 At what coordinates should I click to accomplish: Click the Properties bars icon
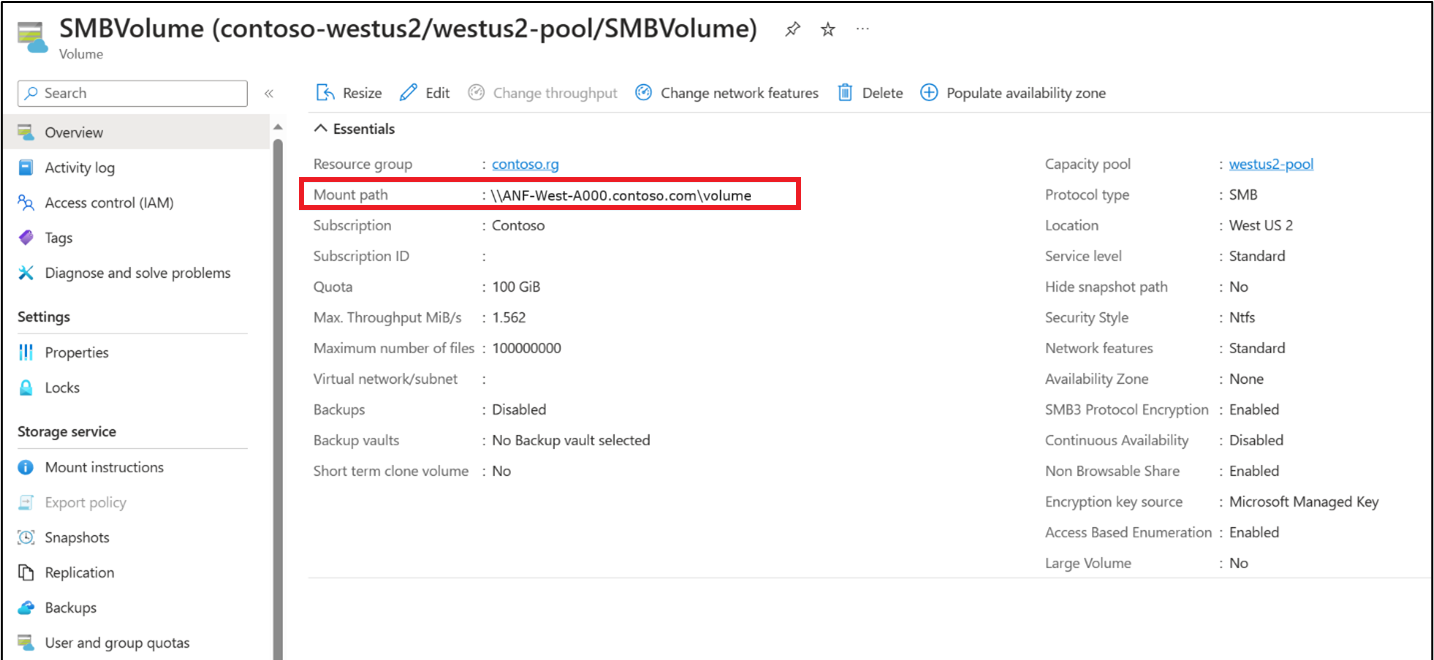[x=26, y=353]
